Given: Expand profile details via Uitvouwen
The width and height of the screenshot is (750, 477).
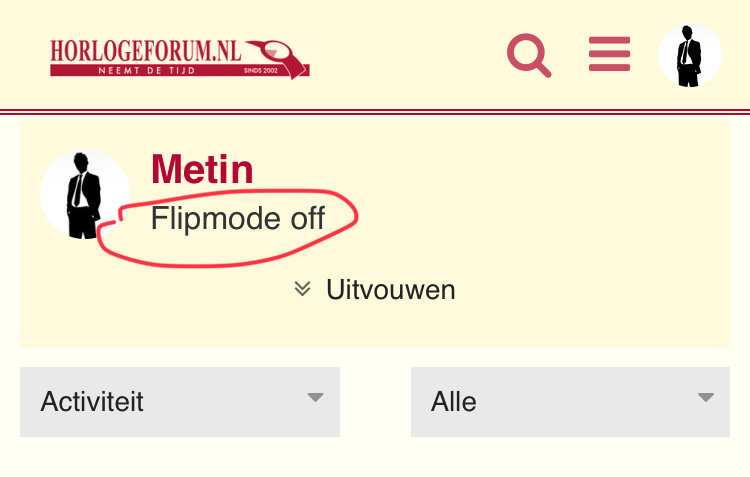Looking at the screenshot, I should coord(375,289).
